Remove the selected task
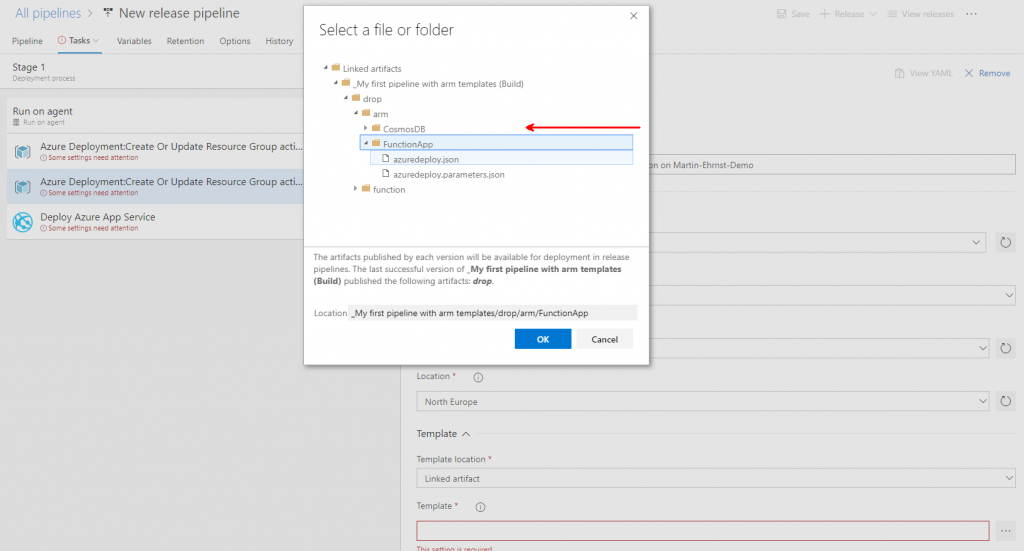This screenshot has width=1024, height=551. pyautogui.click(x=987, y=73)
